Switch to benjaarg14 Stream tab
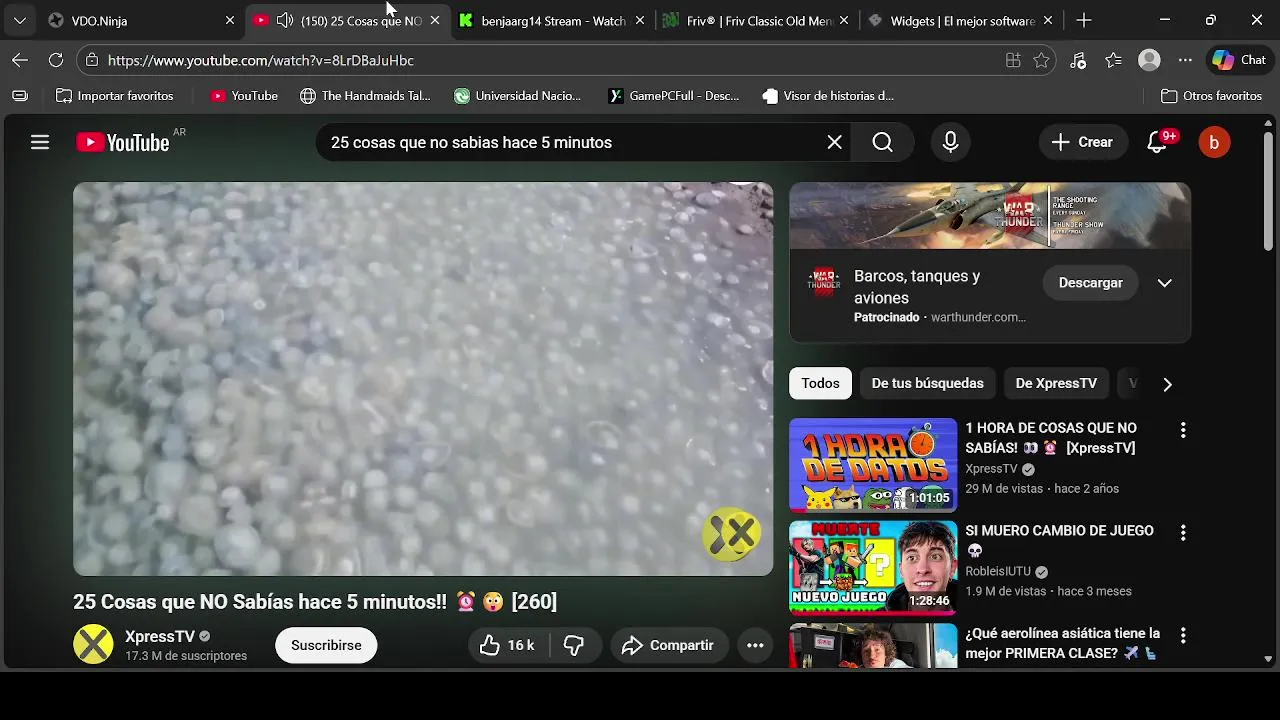The width and height of the screenshot is (1280, 720). tap(551, 20)
